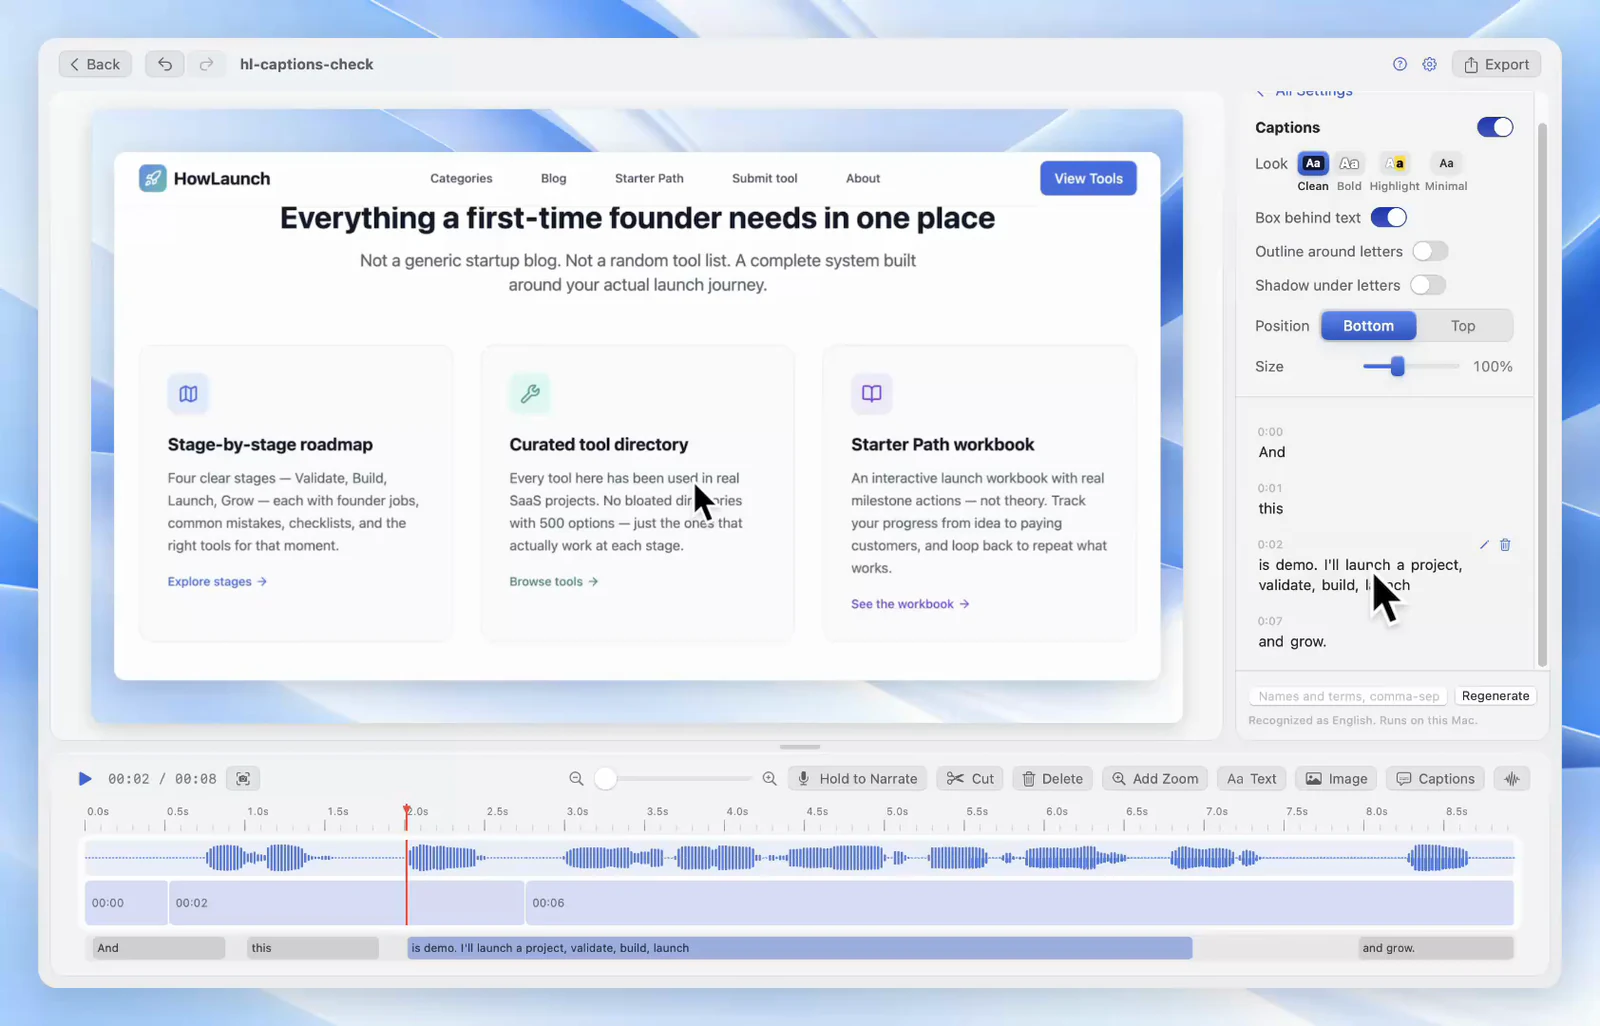Click the Image toolbar button
This screenshot has width=1600, height=1026.
click(1336, 779)
